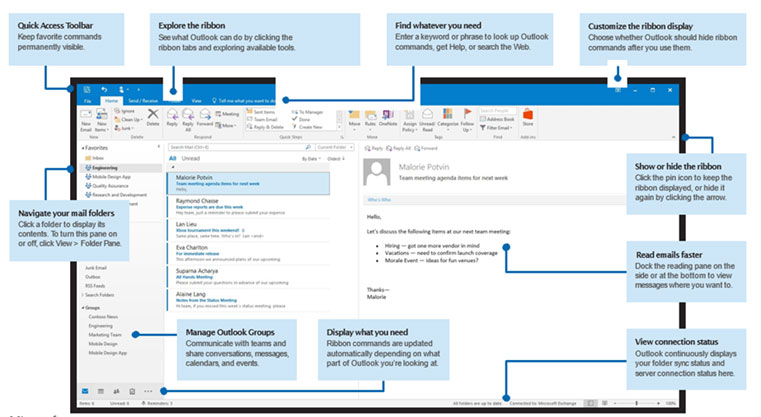Open the email from Raymond Chasse

(x=248, y=206)
